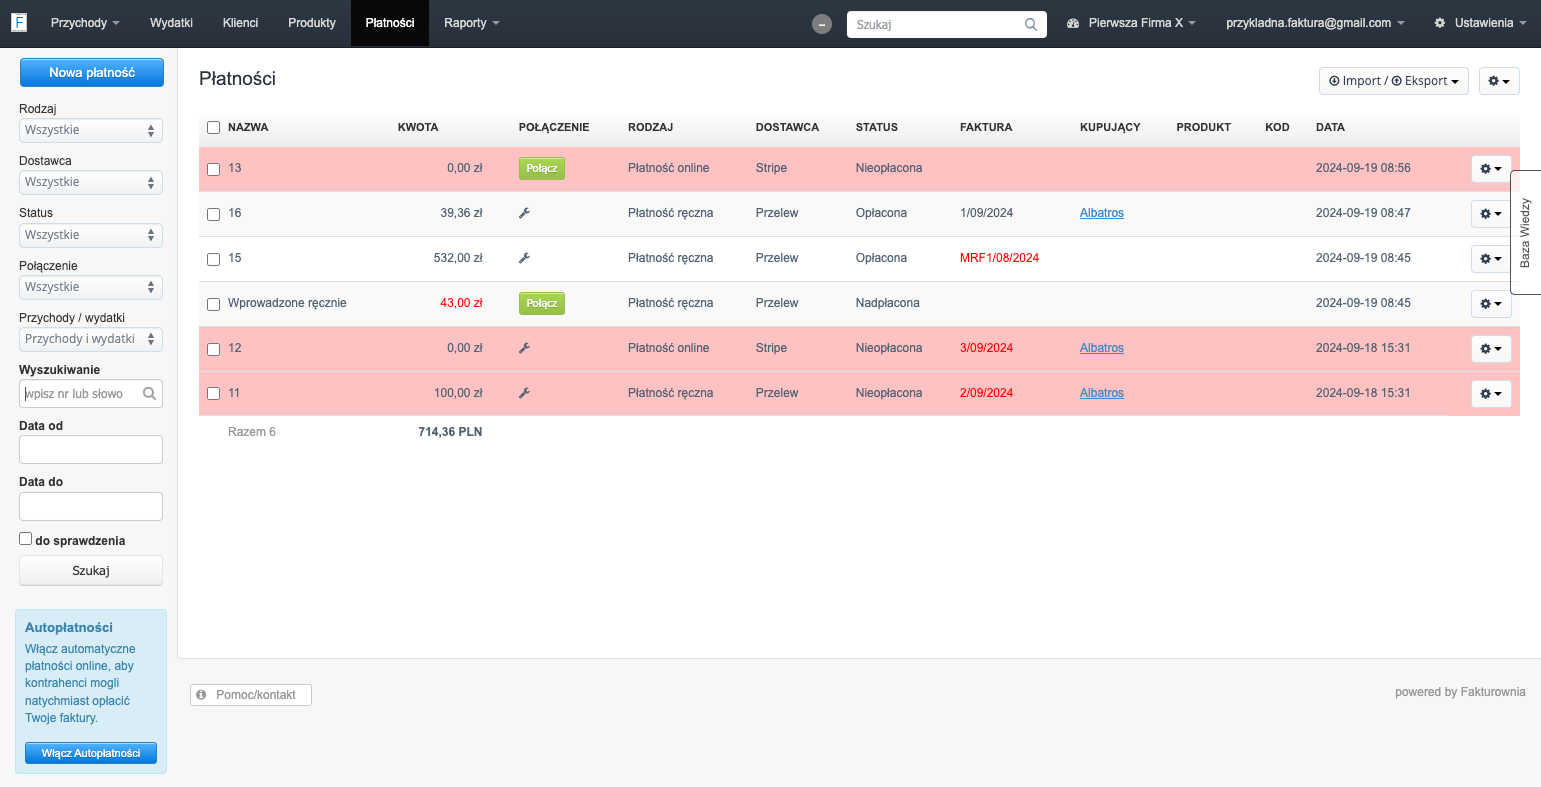The image size is (1541, 787).
Task: Toggle the select-all checkbox in header
Action: coord(213,127)
